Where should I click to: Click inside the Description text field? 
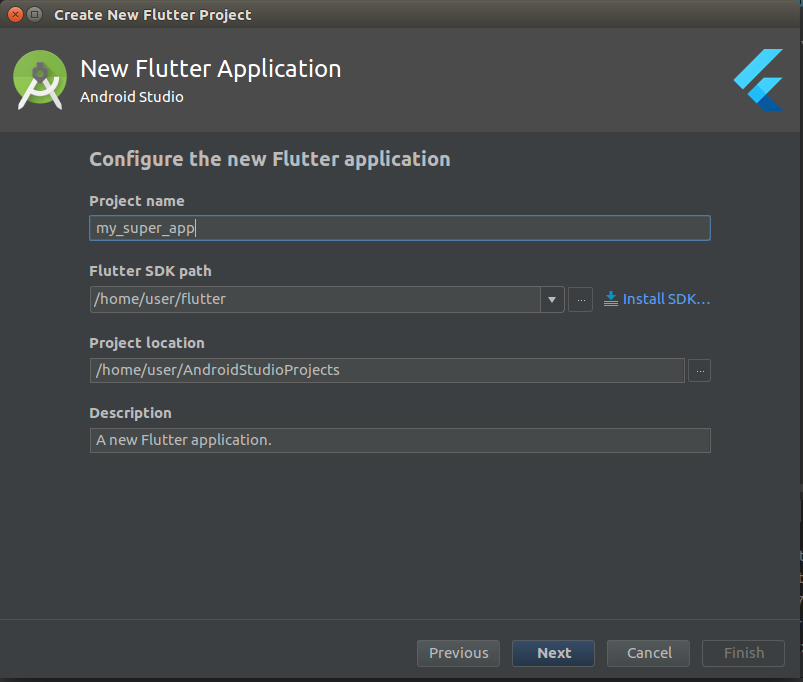click(x=399, y=440)
